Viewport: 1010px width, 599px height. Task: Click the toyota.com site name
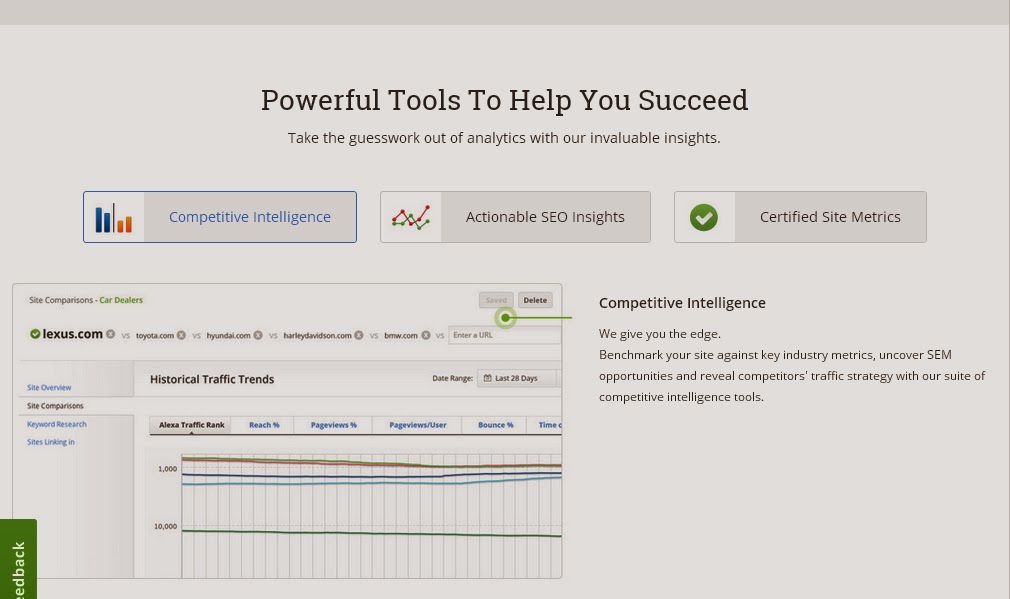point(155,336)
